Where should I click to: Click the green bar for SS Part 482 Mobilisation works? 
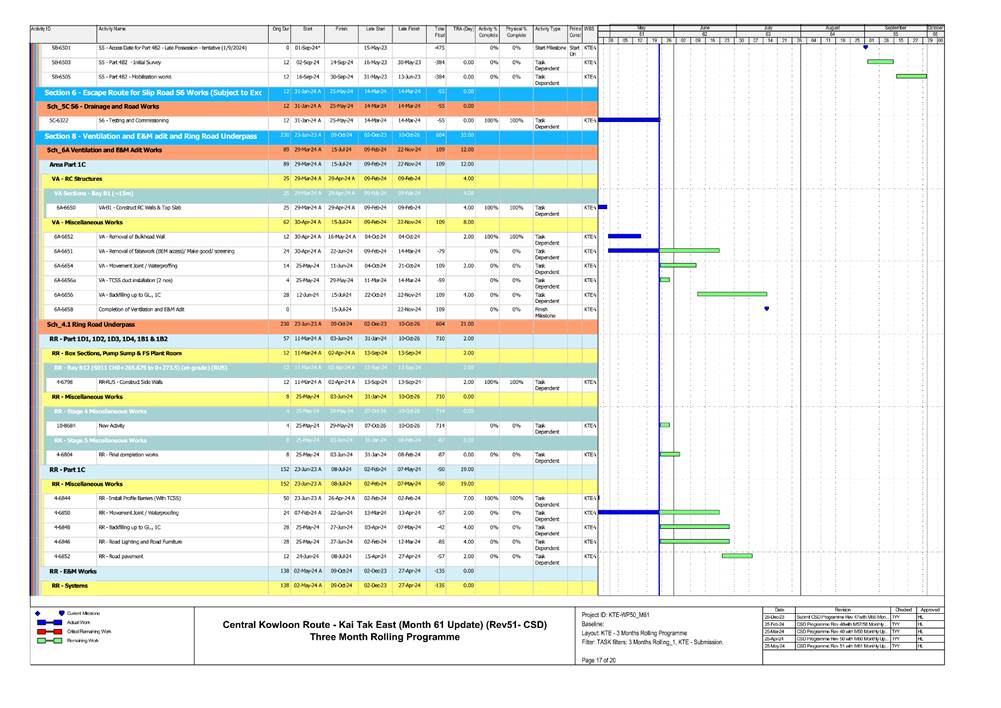click(x=911, y=75)
